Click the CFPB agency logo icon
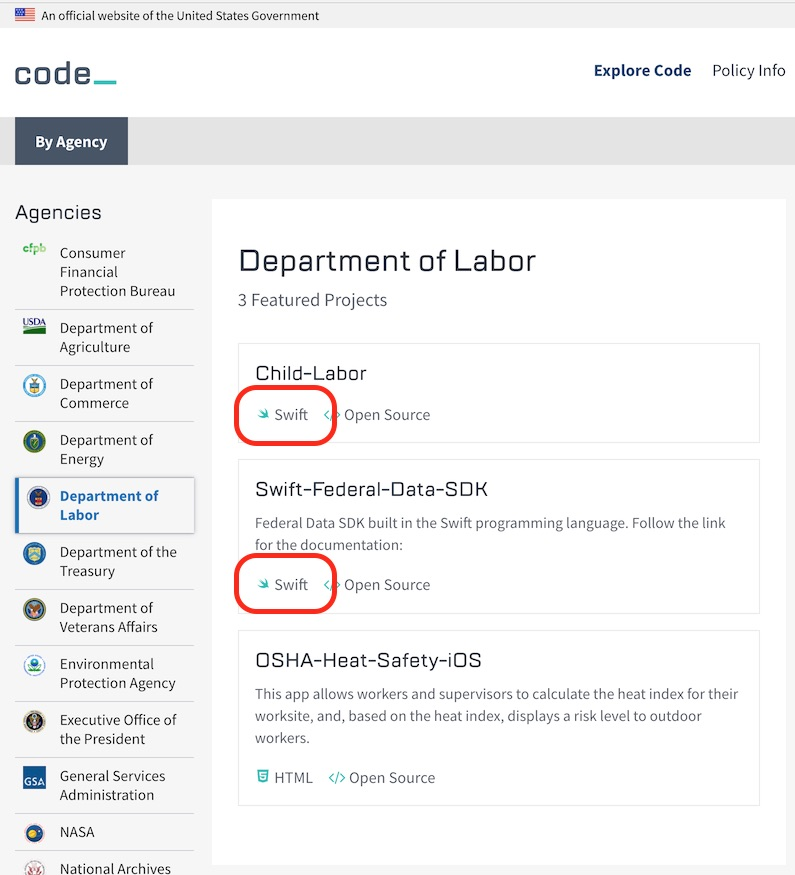The image size is (795, 875). pos(34,249)
